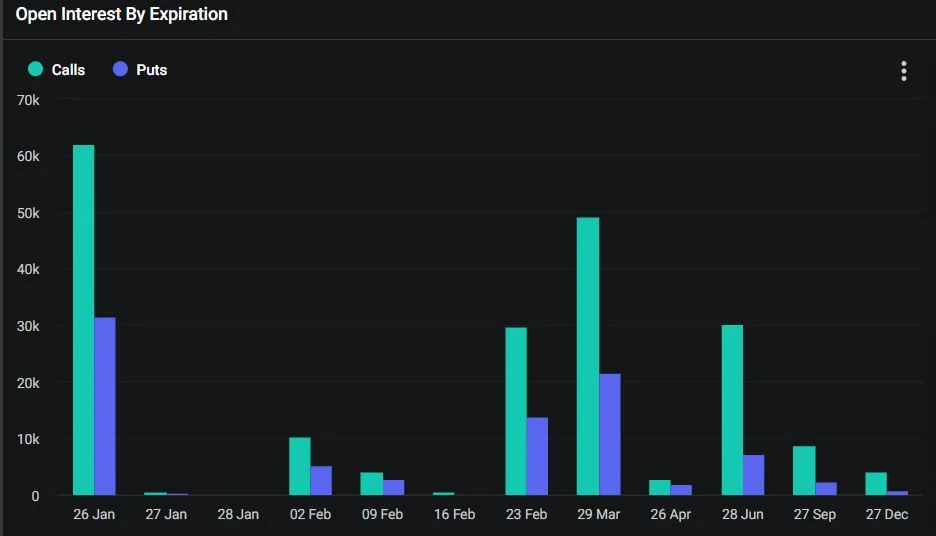Screen dimensions: 936x536
Task: Click the 26 Jan Puts bar
Action: click(105, 406)
